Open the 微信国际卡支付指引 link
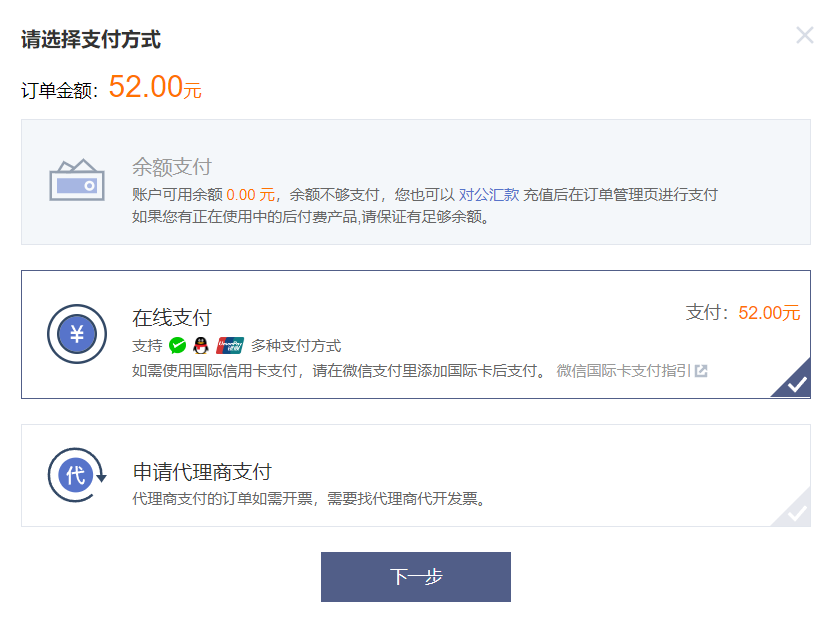 click(x=623, y=371)
